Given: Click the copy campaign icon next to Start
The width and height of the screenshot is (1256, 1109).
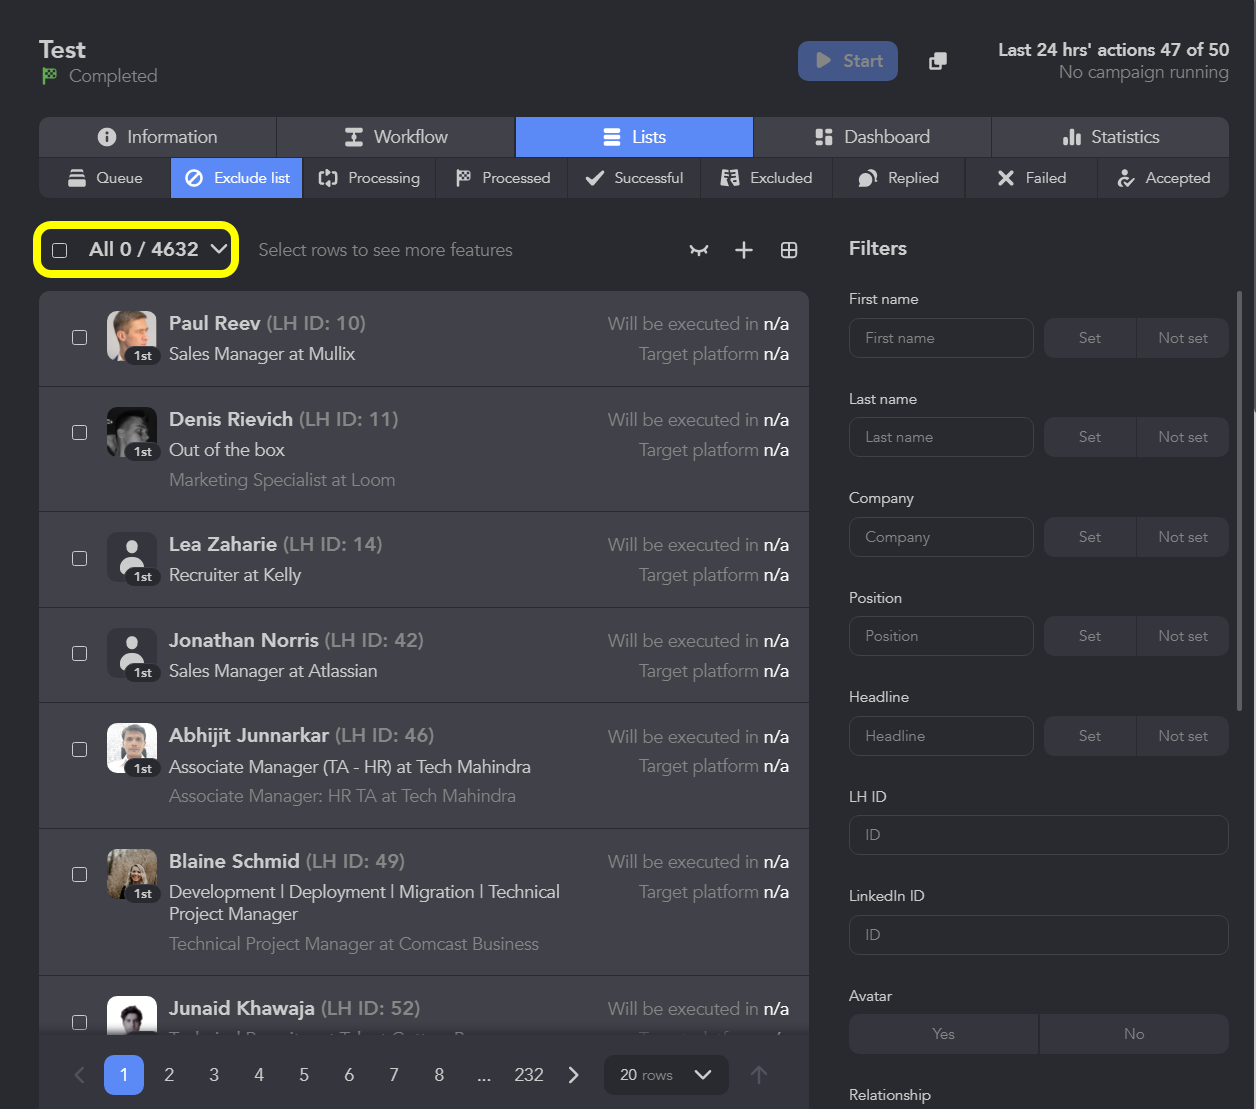Looking at the screenshot, I should pyautogui.click(x=937, y=61).
